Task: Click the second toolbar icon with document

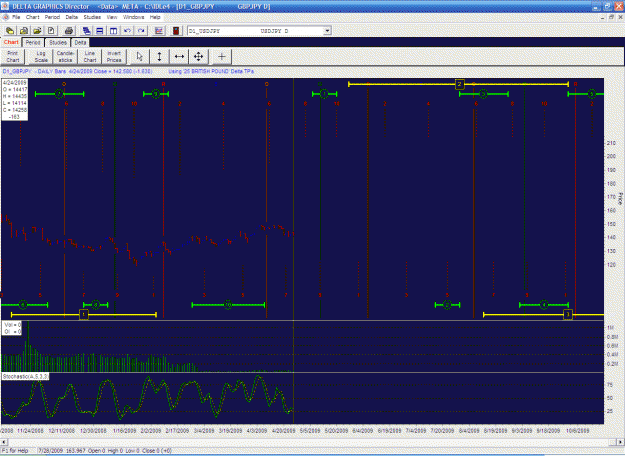Action: 24,31
